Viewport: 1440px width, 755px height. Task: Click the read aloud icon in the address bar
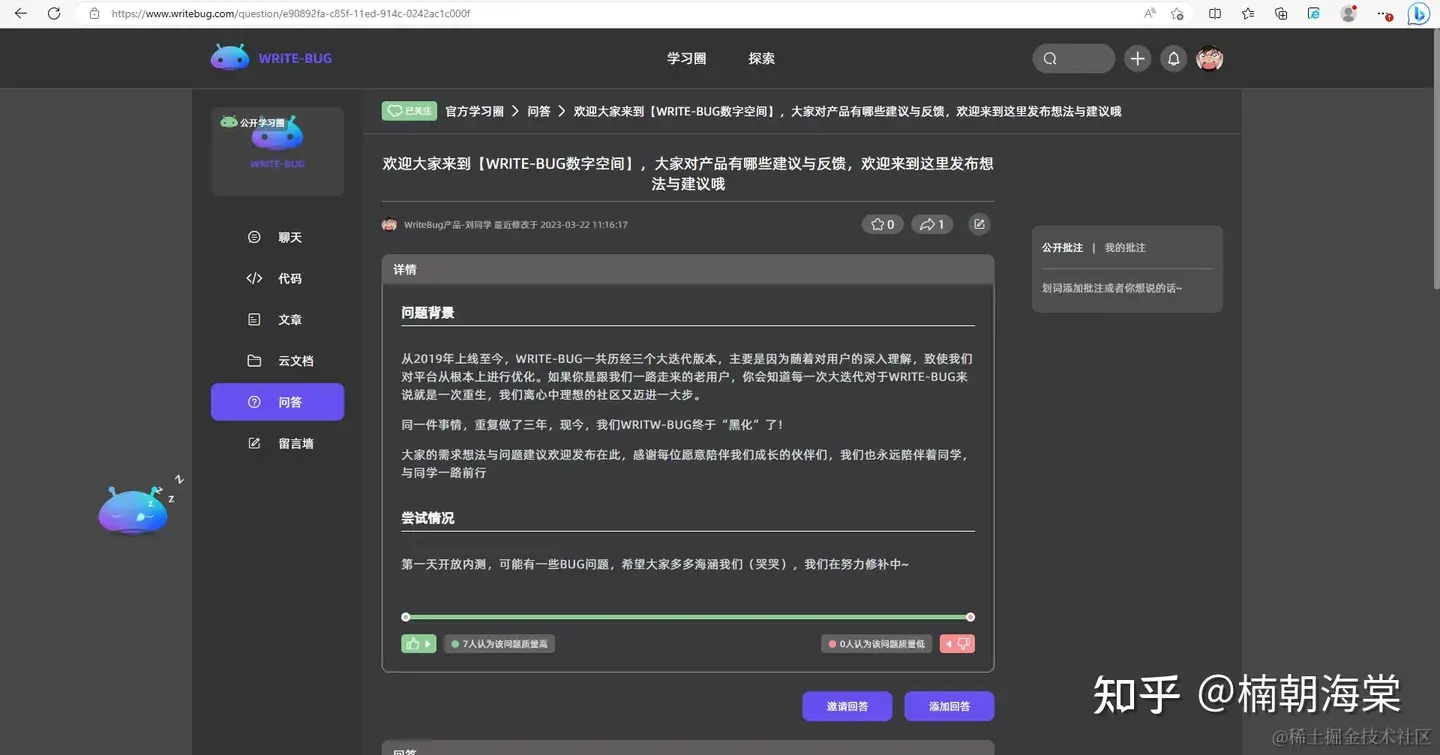[1150, 14]
